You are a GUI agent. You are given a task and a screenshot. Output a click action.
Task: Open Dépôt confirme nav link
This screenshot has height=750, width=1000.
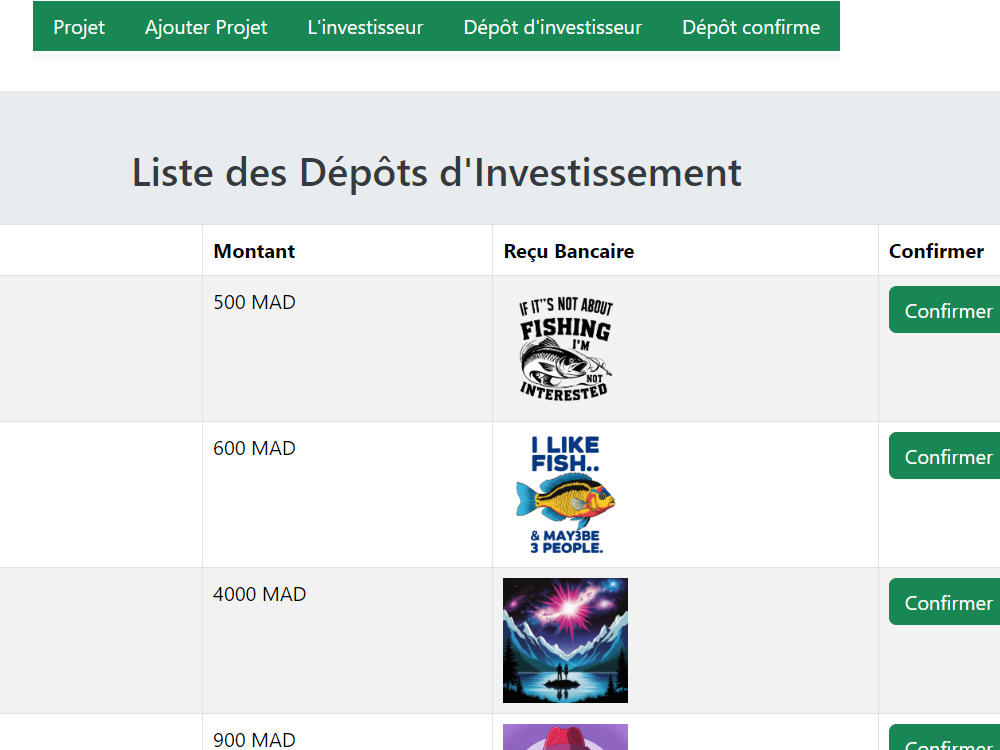click(751, 27)
